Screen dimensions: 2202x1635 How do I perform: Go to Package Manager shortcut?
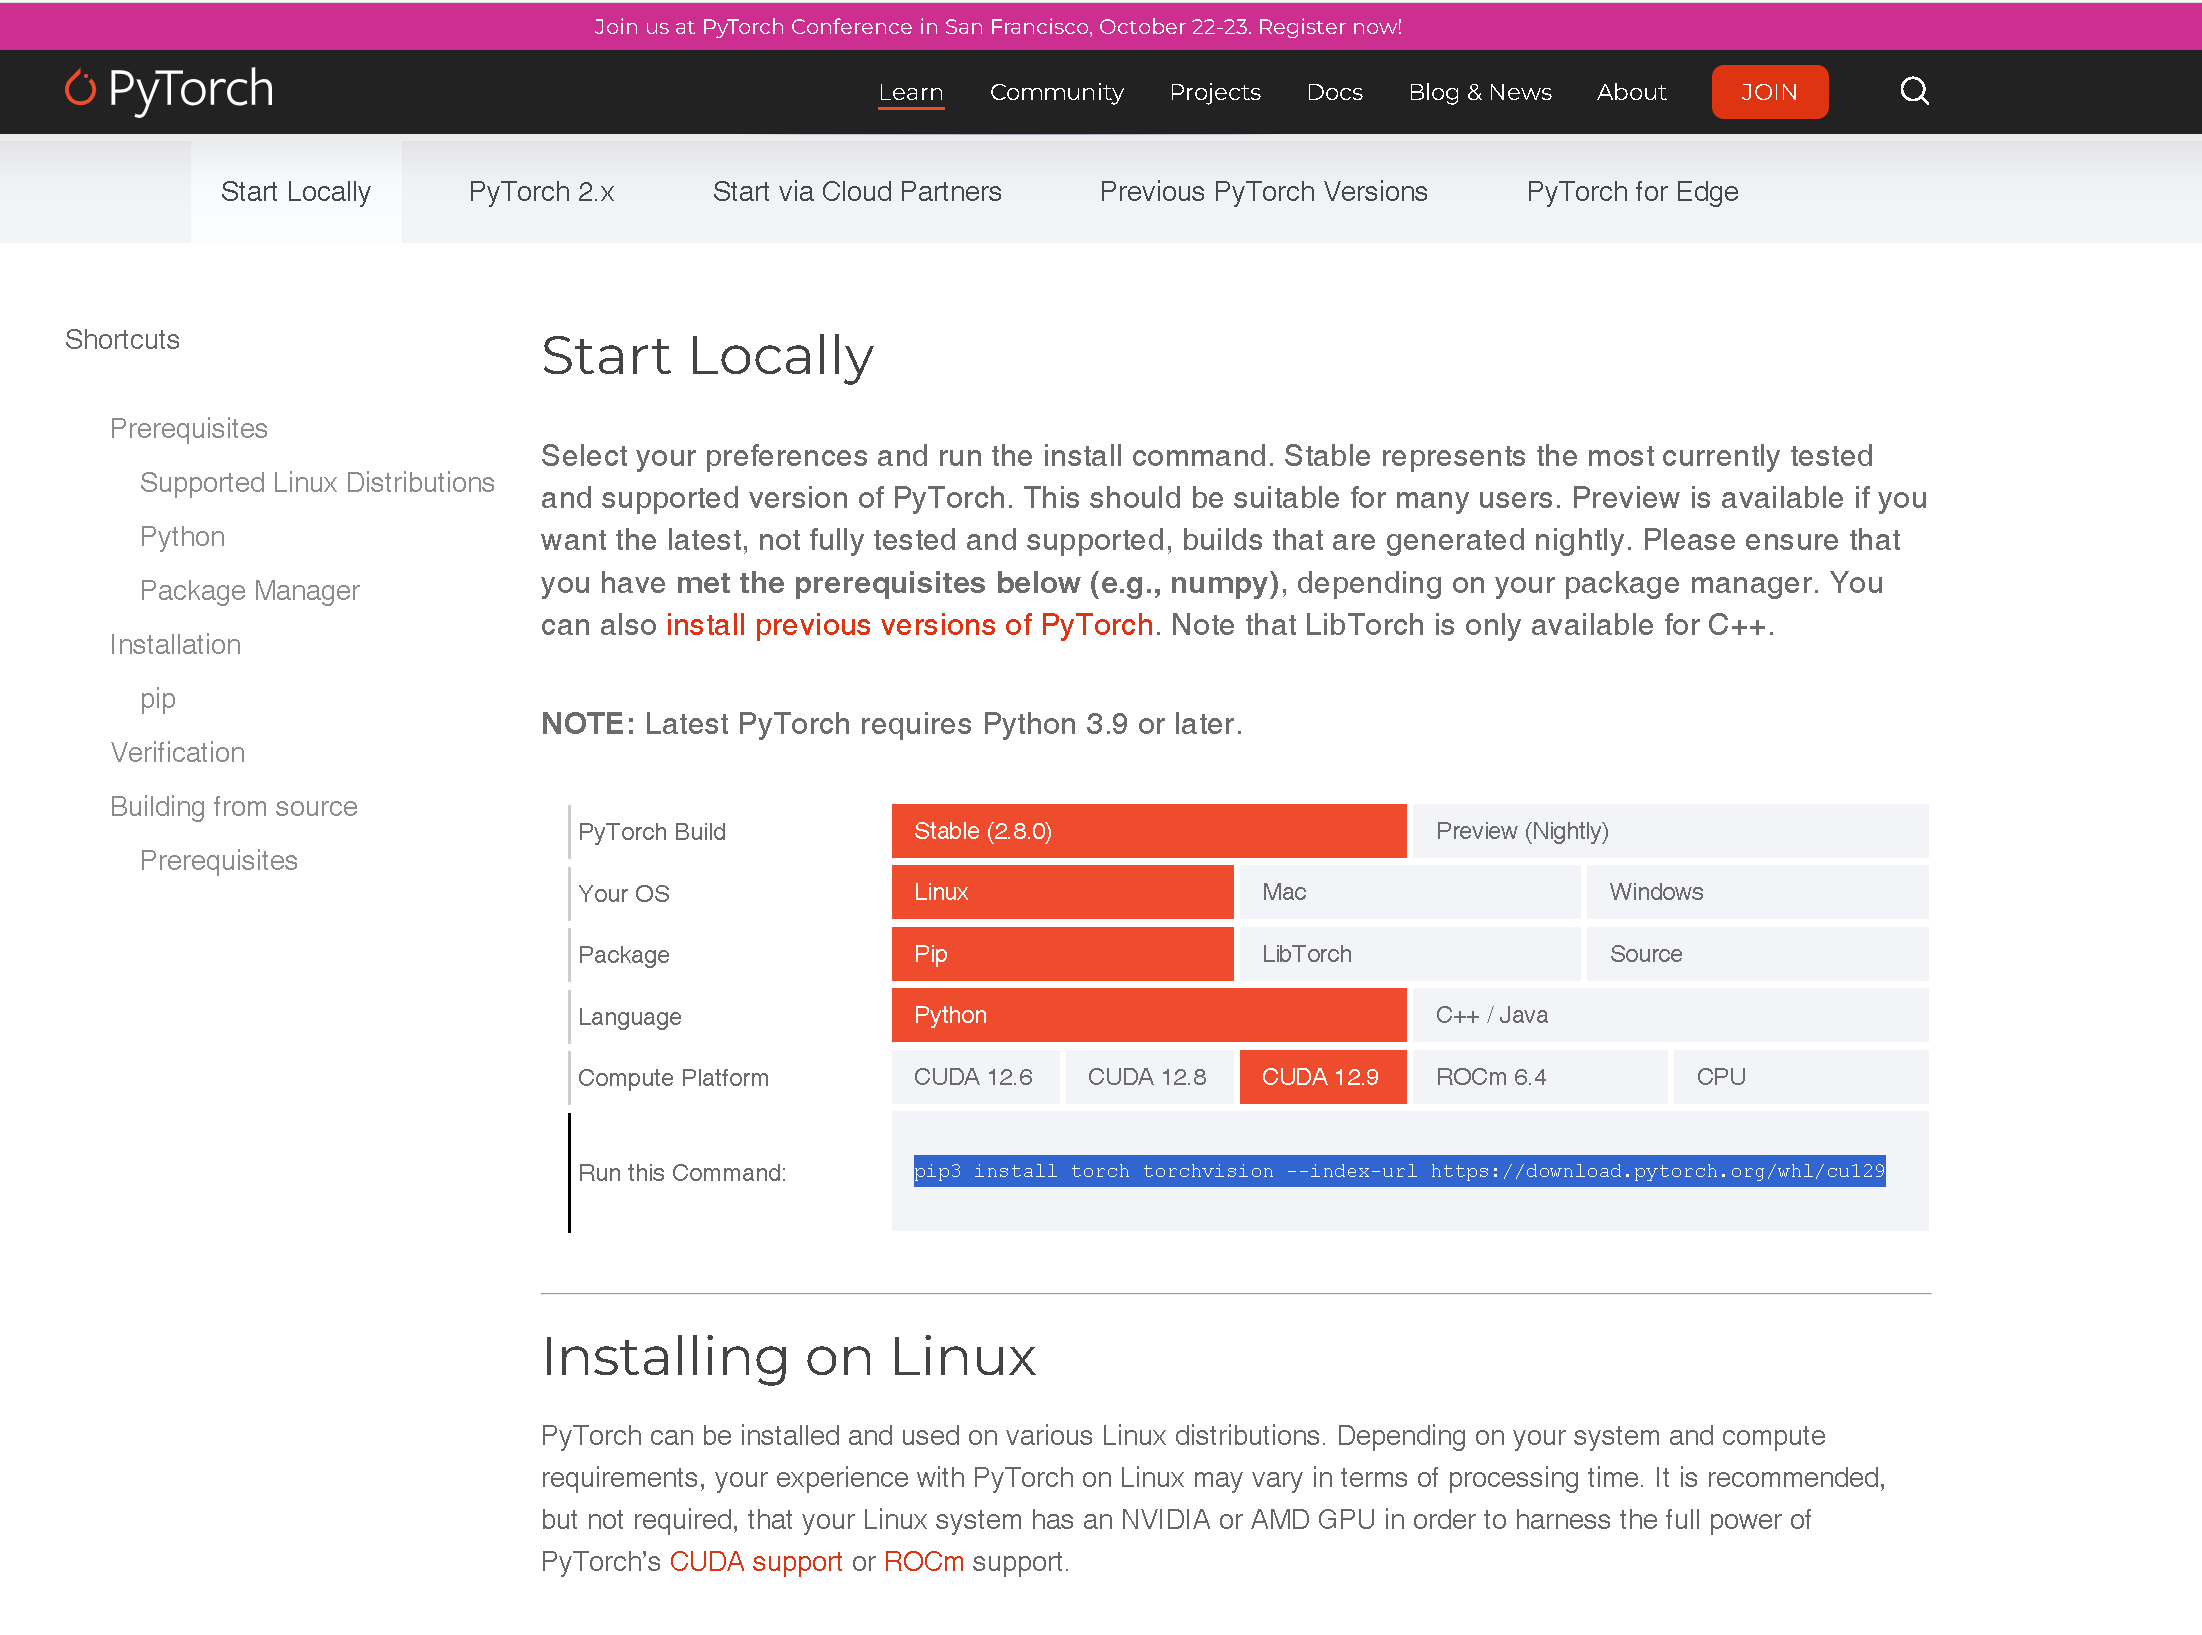tap(250, 590)
